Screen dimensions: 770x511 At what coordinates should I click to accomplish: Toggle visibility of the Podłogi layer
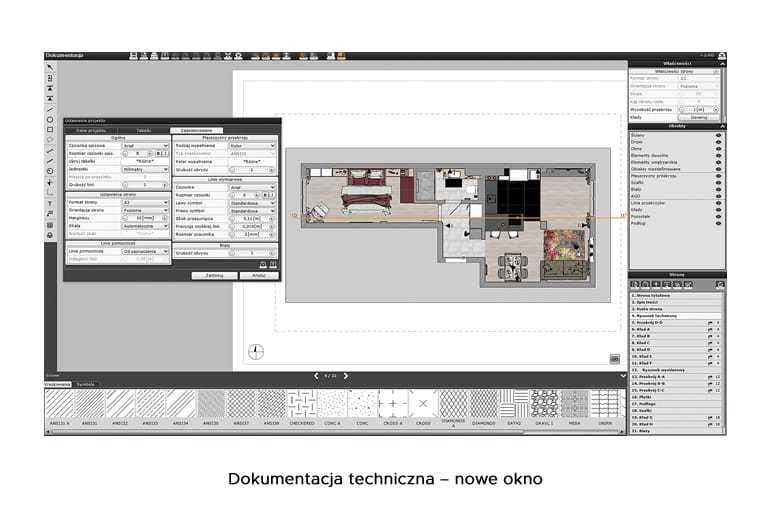(x=718, y=223)
